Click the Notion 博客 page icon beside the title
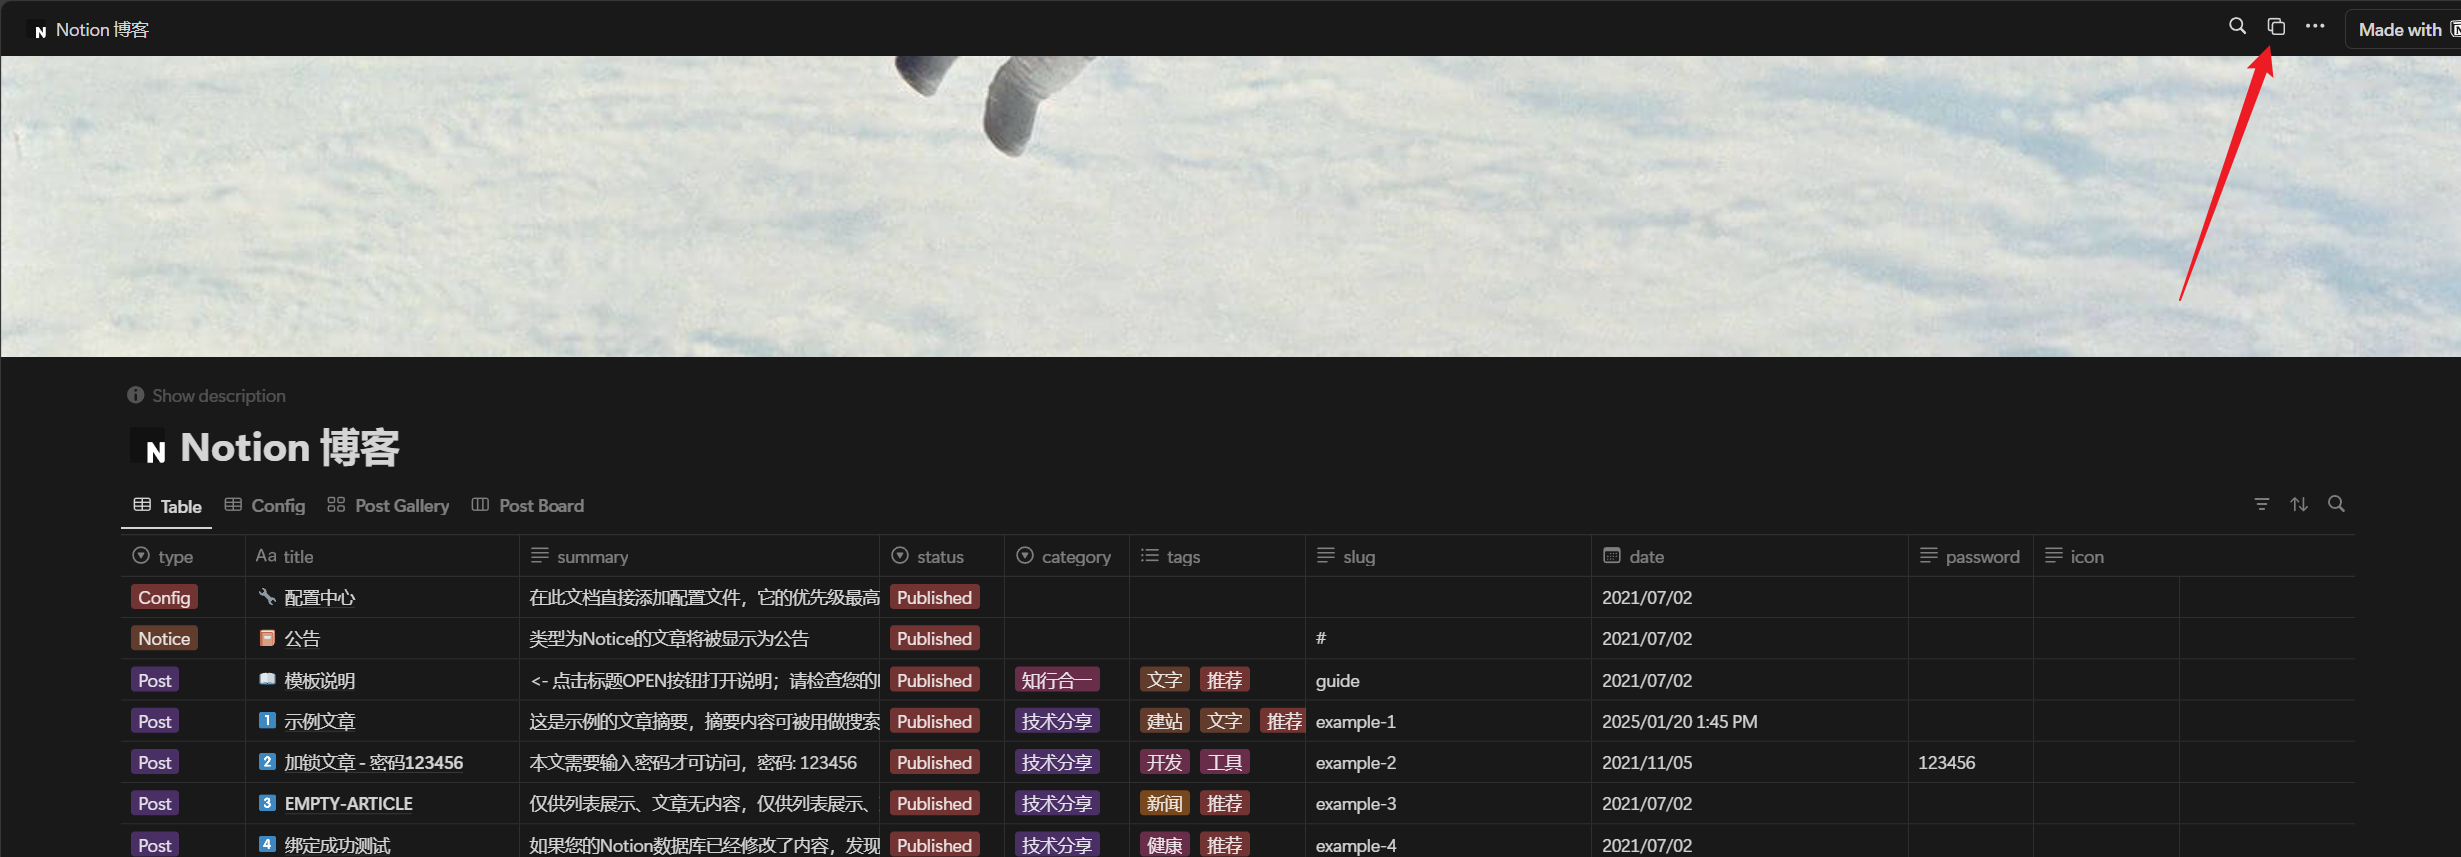Image resolution: width=2461 pixels, height=857 pixels. (x=148, y=447)
